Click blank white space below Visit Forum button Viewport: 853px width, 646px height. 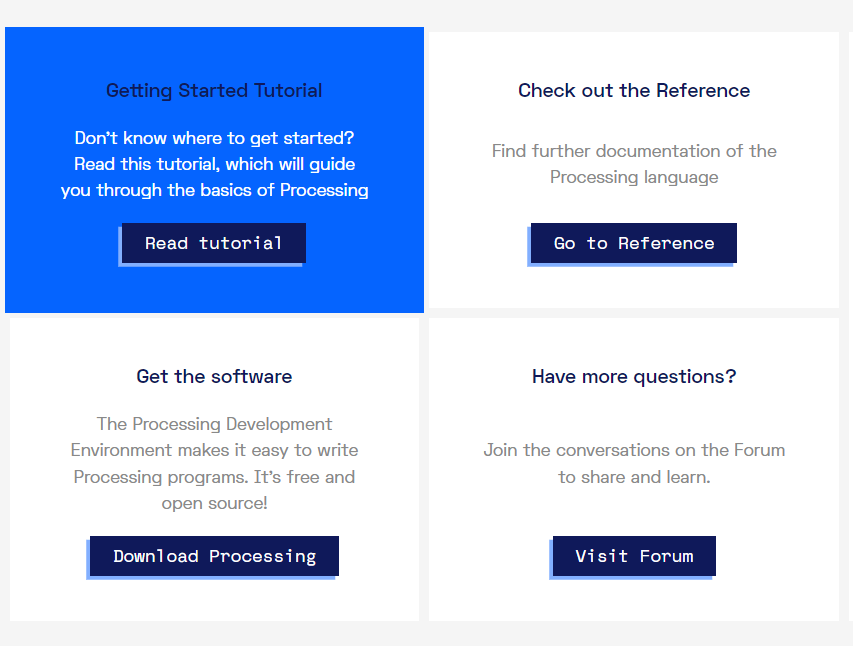pyautogui.click(x=633, y=600)
